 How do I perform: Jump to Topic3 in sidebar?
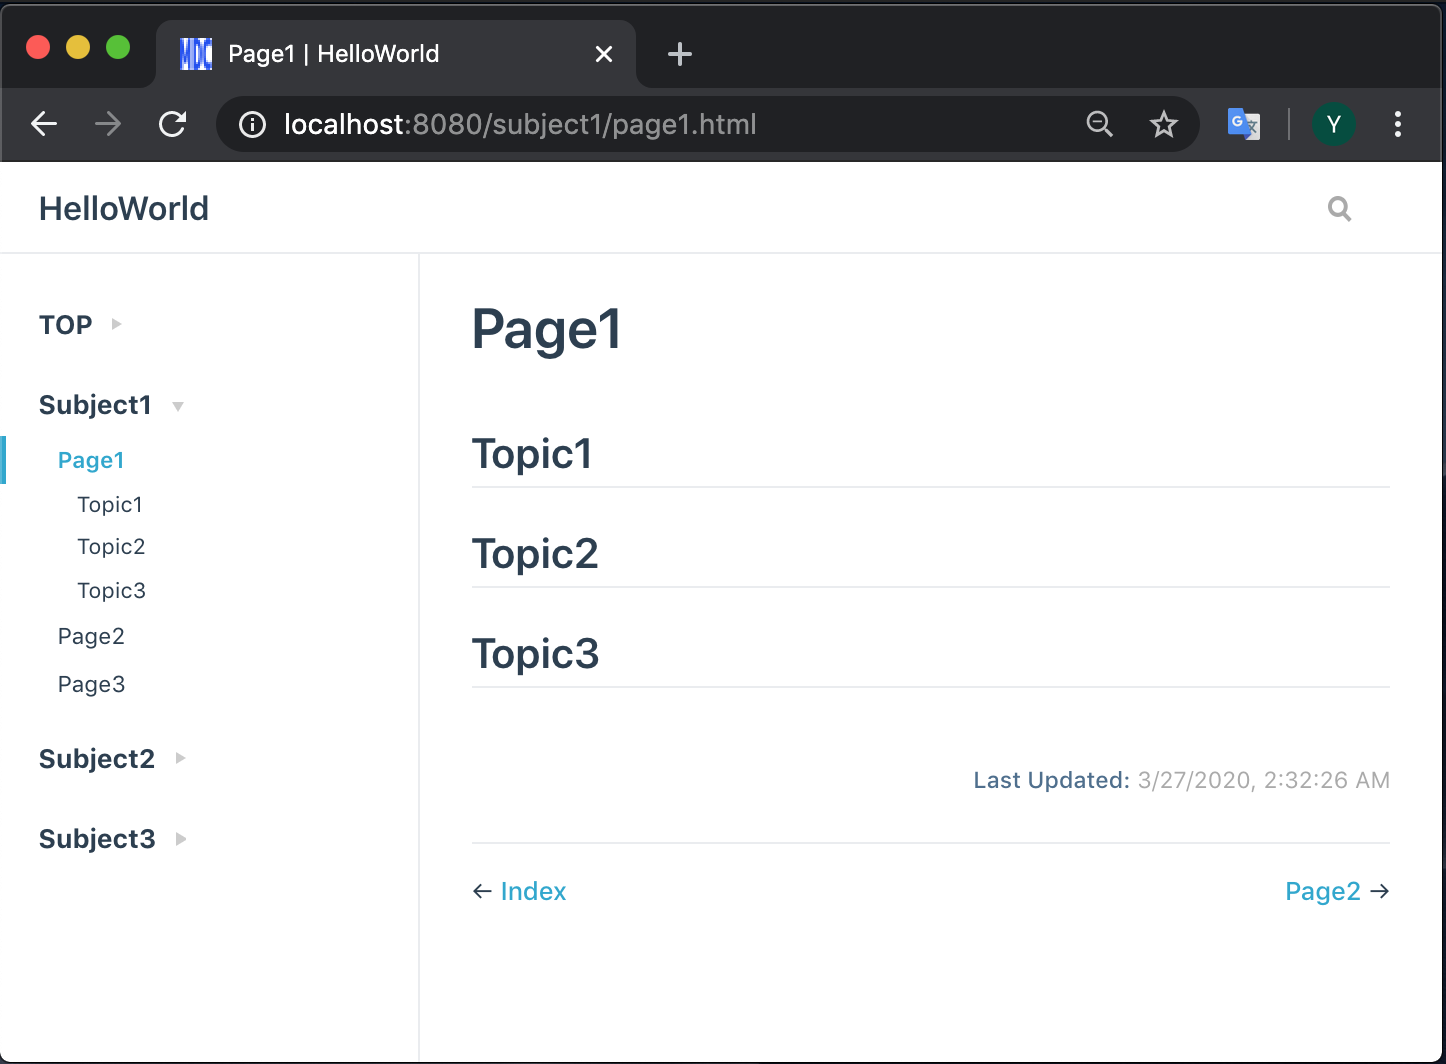click(x=111, y=591)
